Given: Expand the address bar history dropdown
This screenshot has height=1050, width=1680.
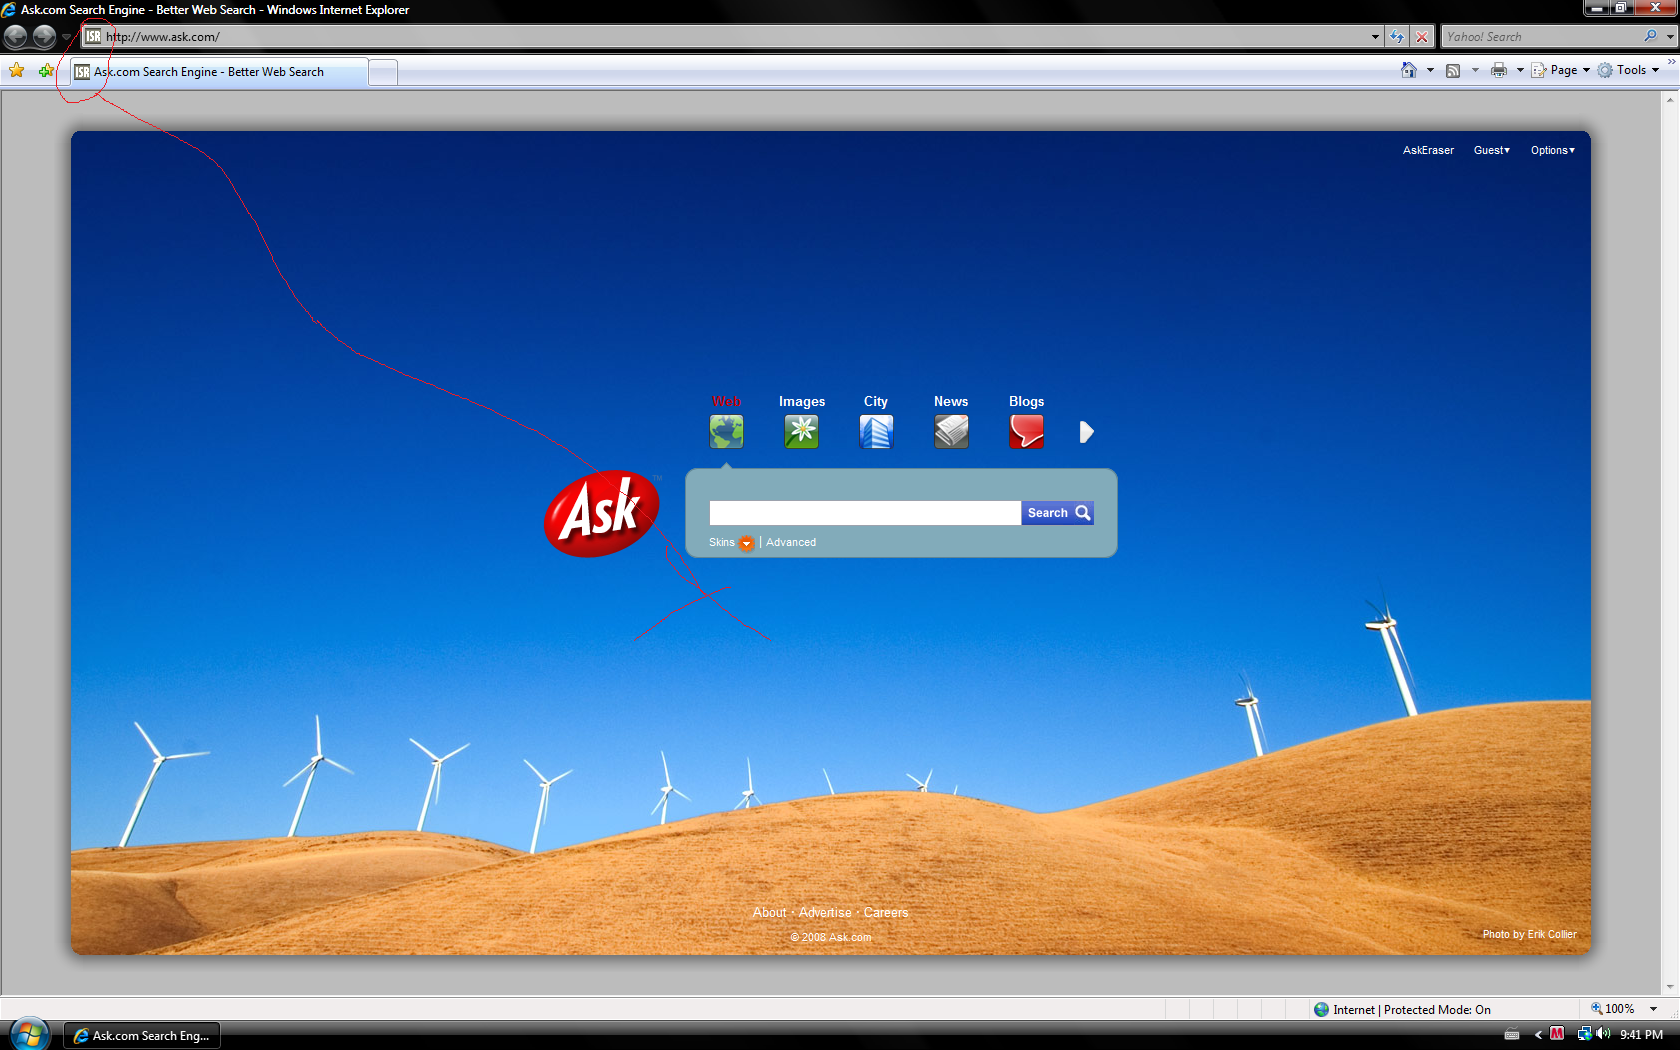Looking at the screenshot, I should pos(1375,37).
